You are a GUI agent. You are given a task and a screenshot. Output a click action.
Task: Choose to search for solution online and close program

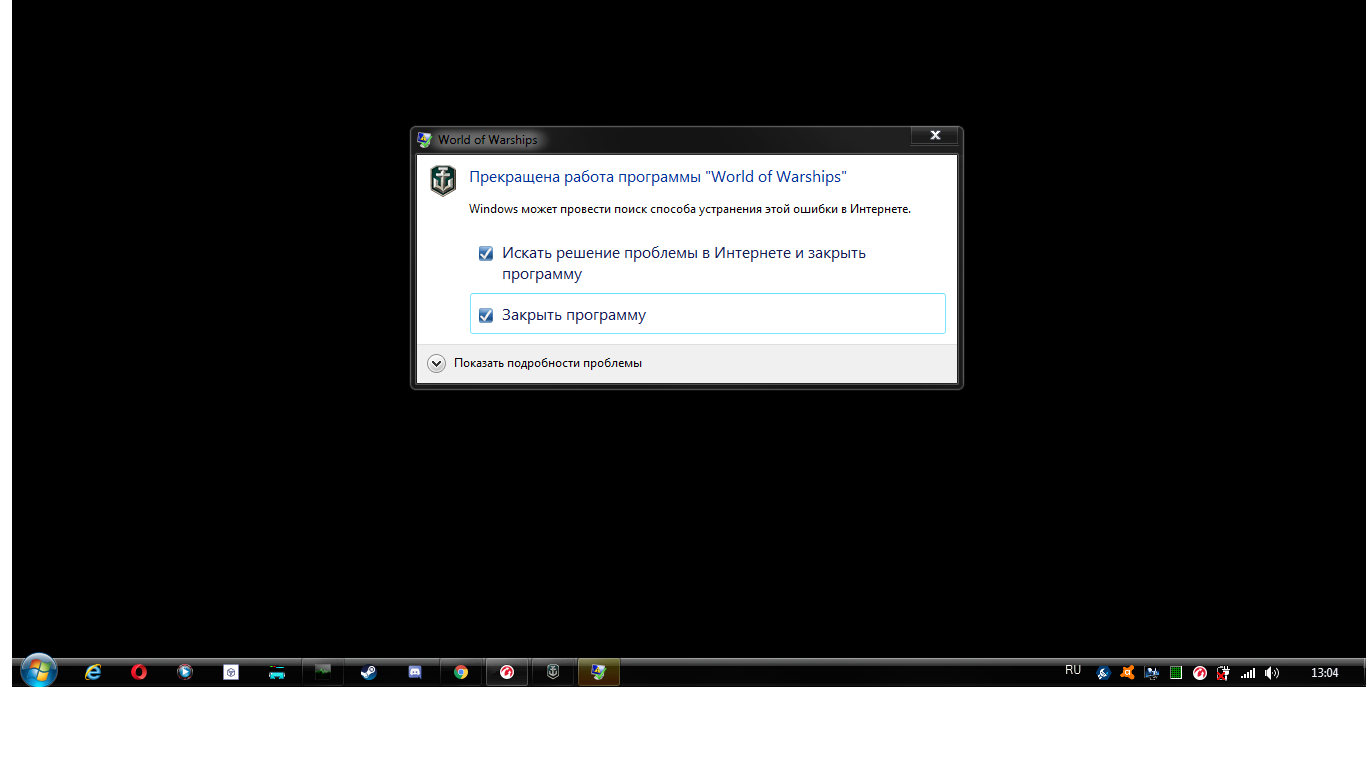pos(707,263)
